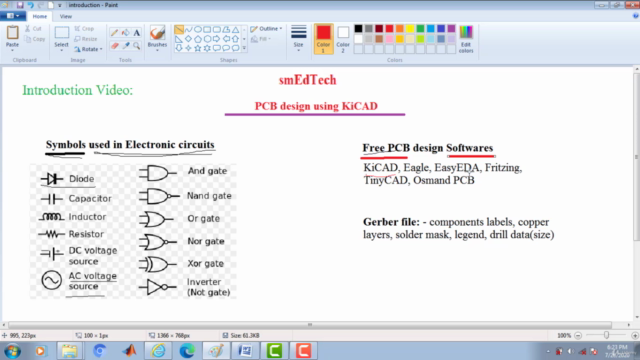Switch to the View tab

coord(66,16)
